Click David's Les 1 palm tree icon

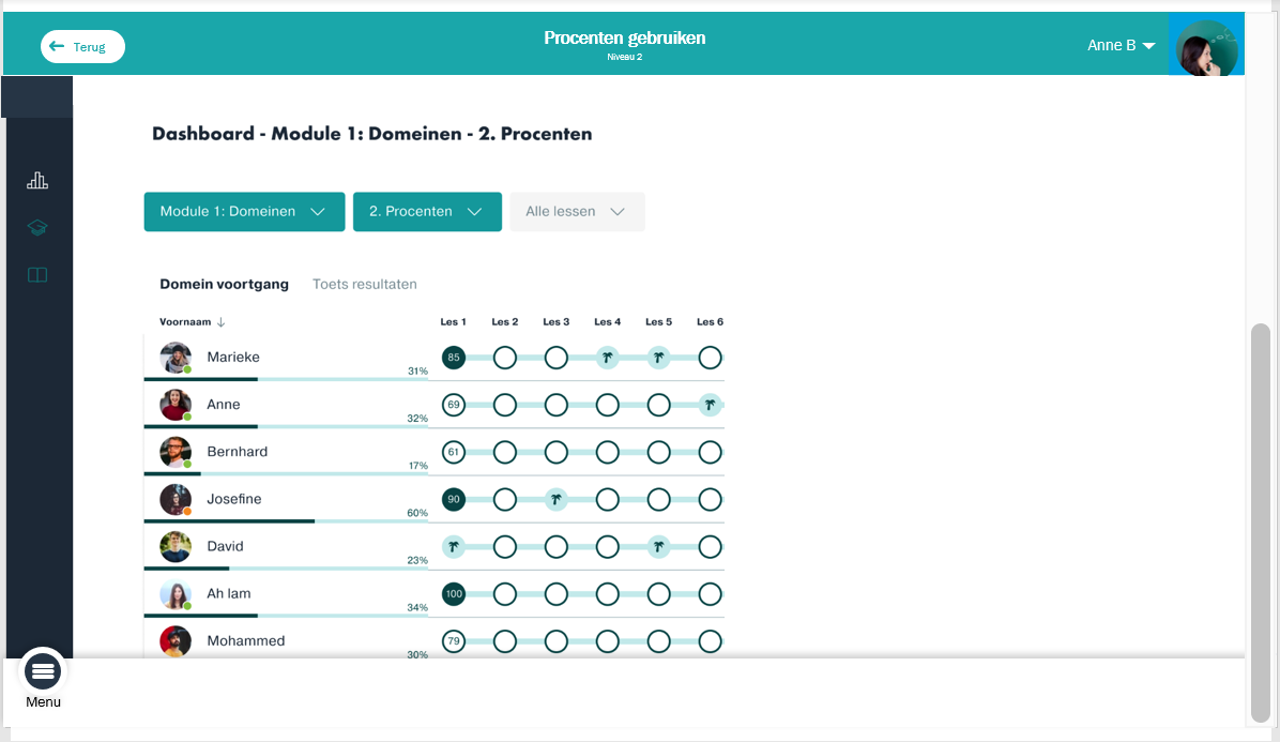click(x=454, y=547)
